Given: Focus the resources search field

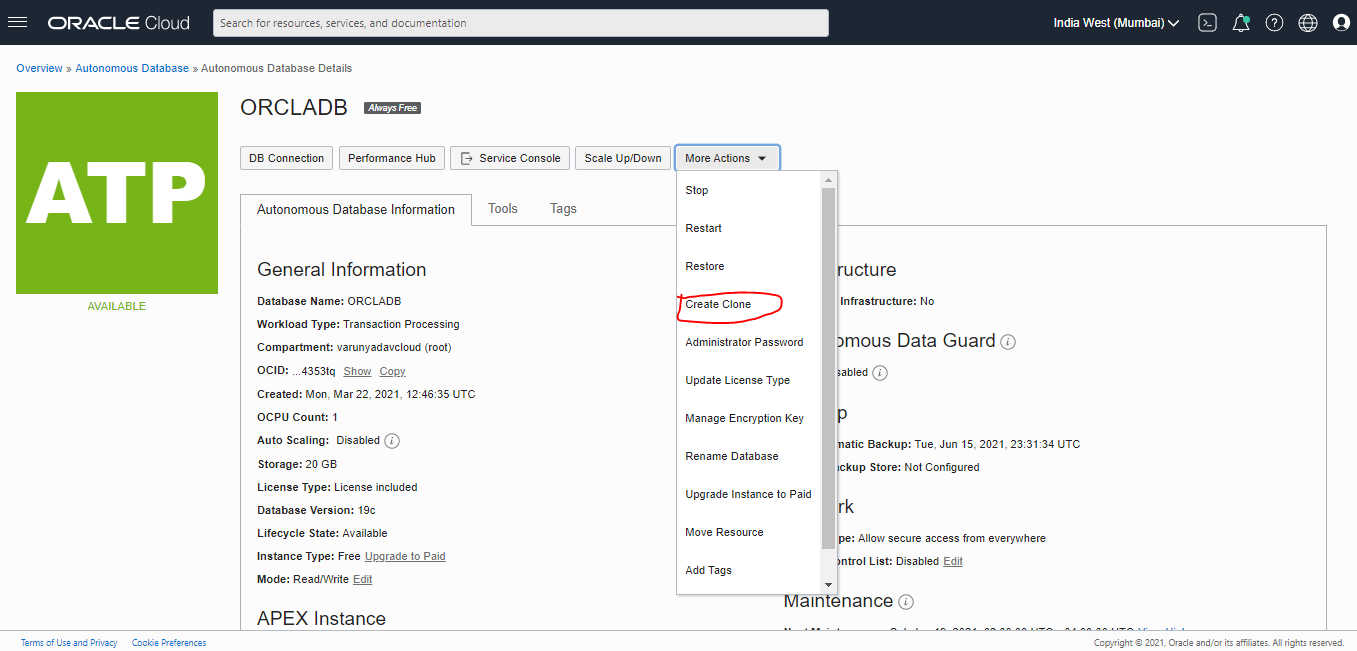Looking at the screenshot, I should click(521, 22).
